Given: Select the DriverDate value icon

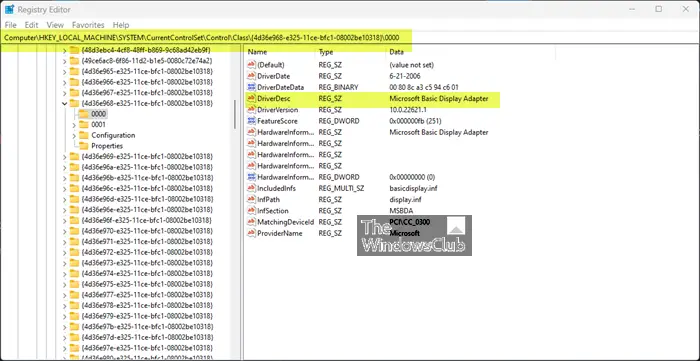Looking at the screenshot, I should pyautogui.click(x=251, y=76).
